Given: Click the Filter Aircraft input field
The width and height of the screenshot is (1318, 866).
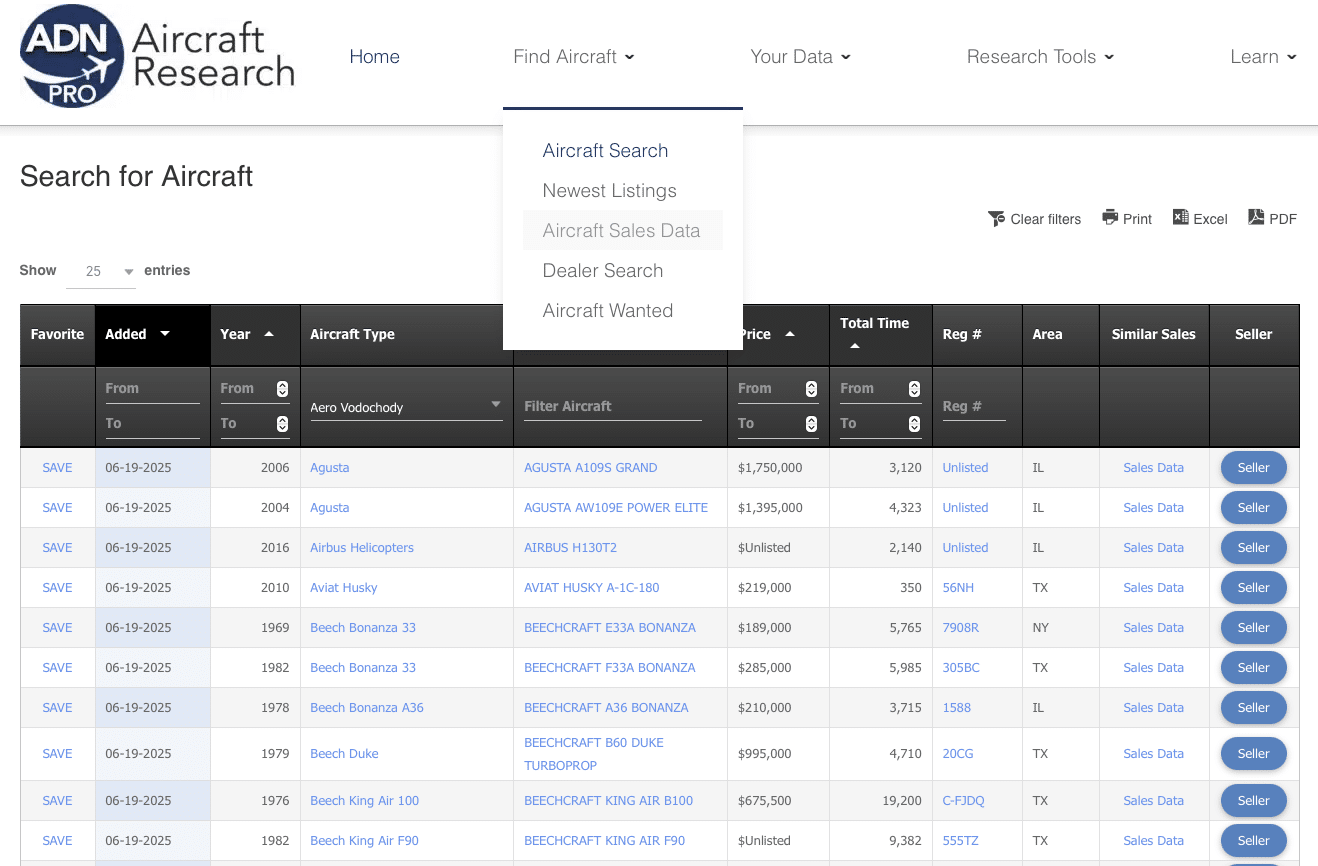Looking at the screenshot, I should (x=613, y=407).
